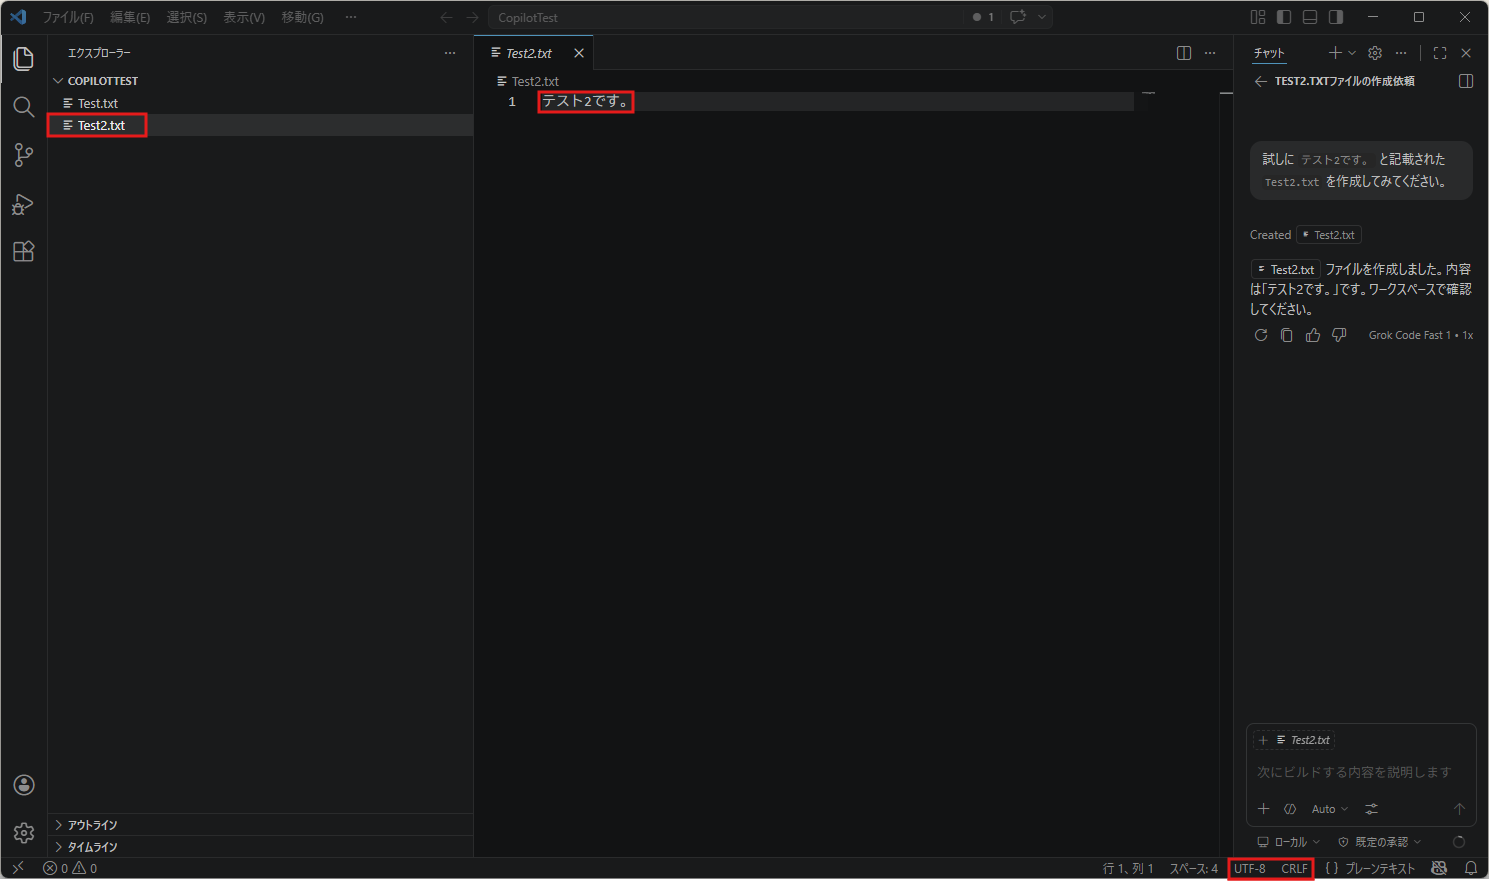
Task: Open the Search view in activity bar
Action: 24,107
